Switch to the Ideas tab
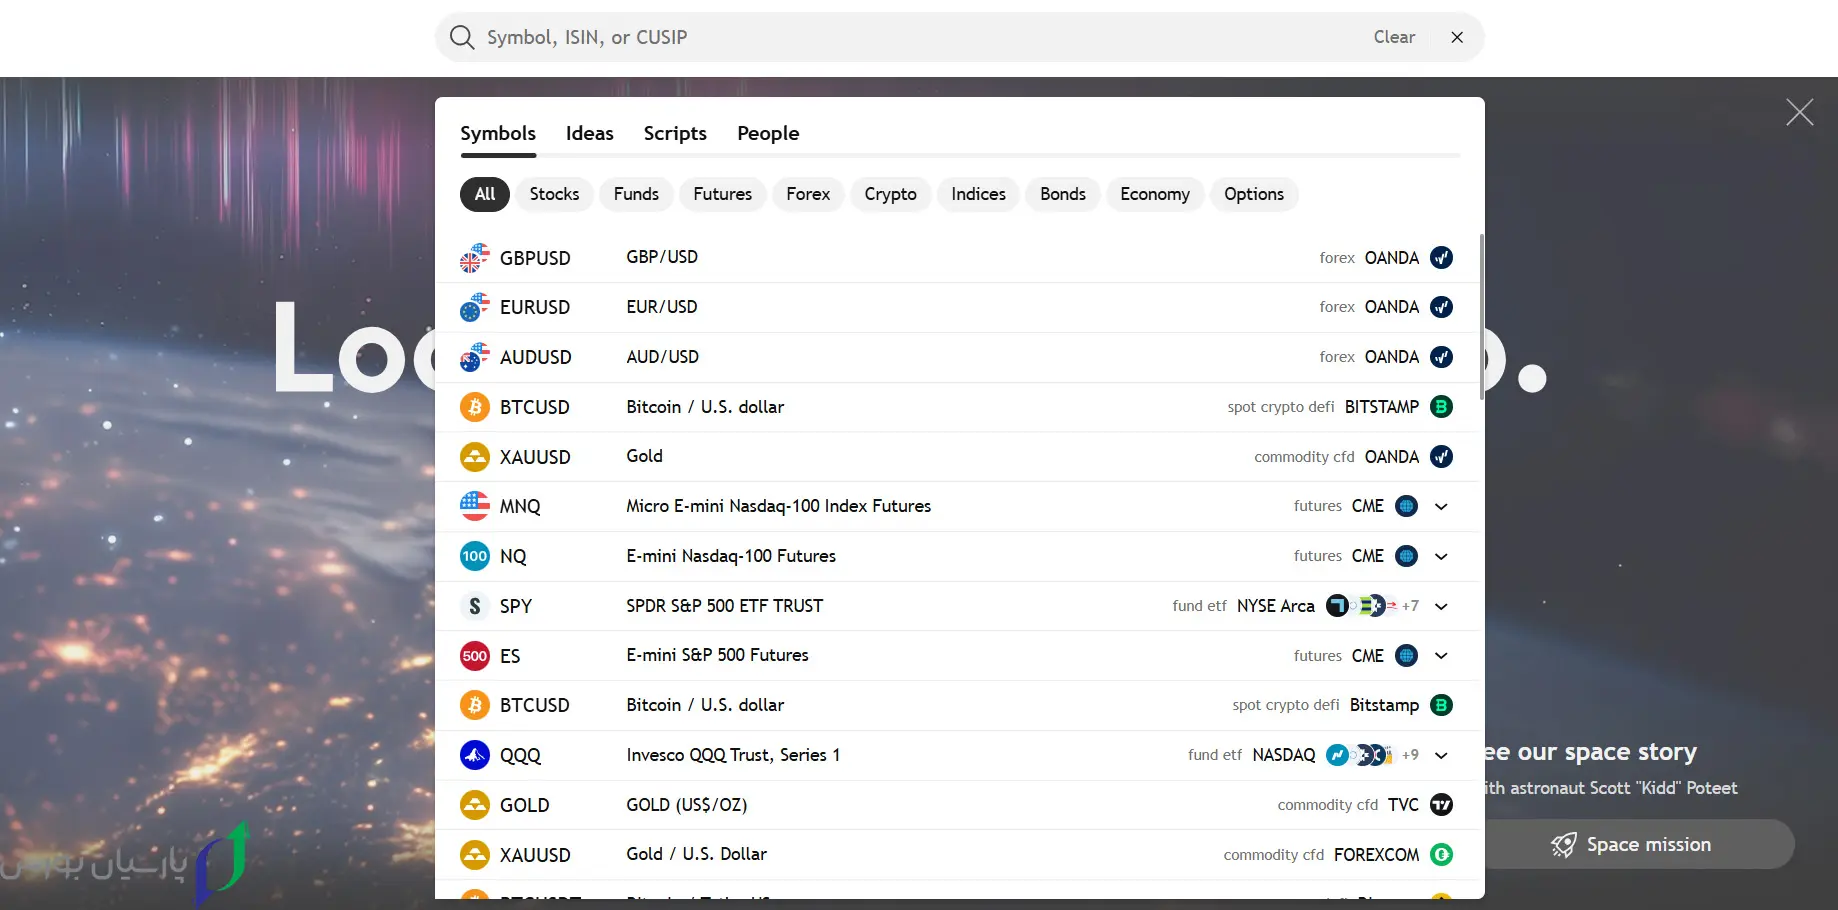Image resolution: width=1838 pixels, height=910 pixels. click(x=590, y=133)
